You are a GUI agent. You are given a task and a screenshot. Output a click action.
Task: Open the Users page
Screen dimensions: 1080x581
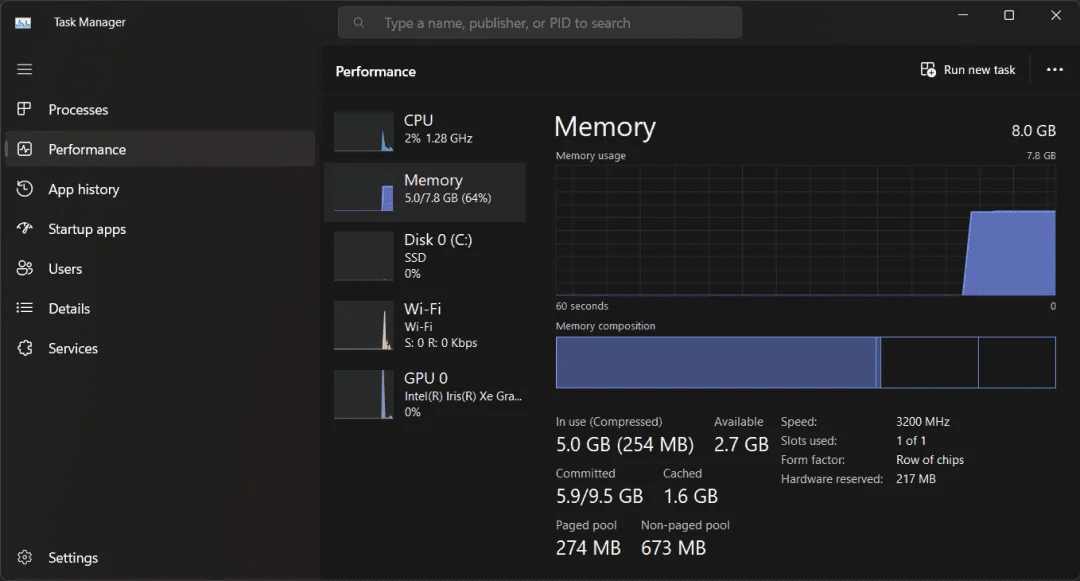click(160, 269)
